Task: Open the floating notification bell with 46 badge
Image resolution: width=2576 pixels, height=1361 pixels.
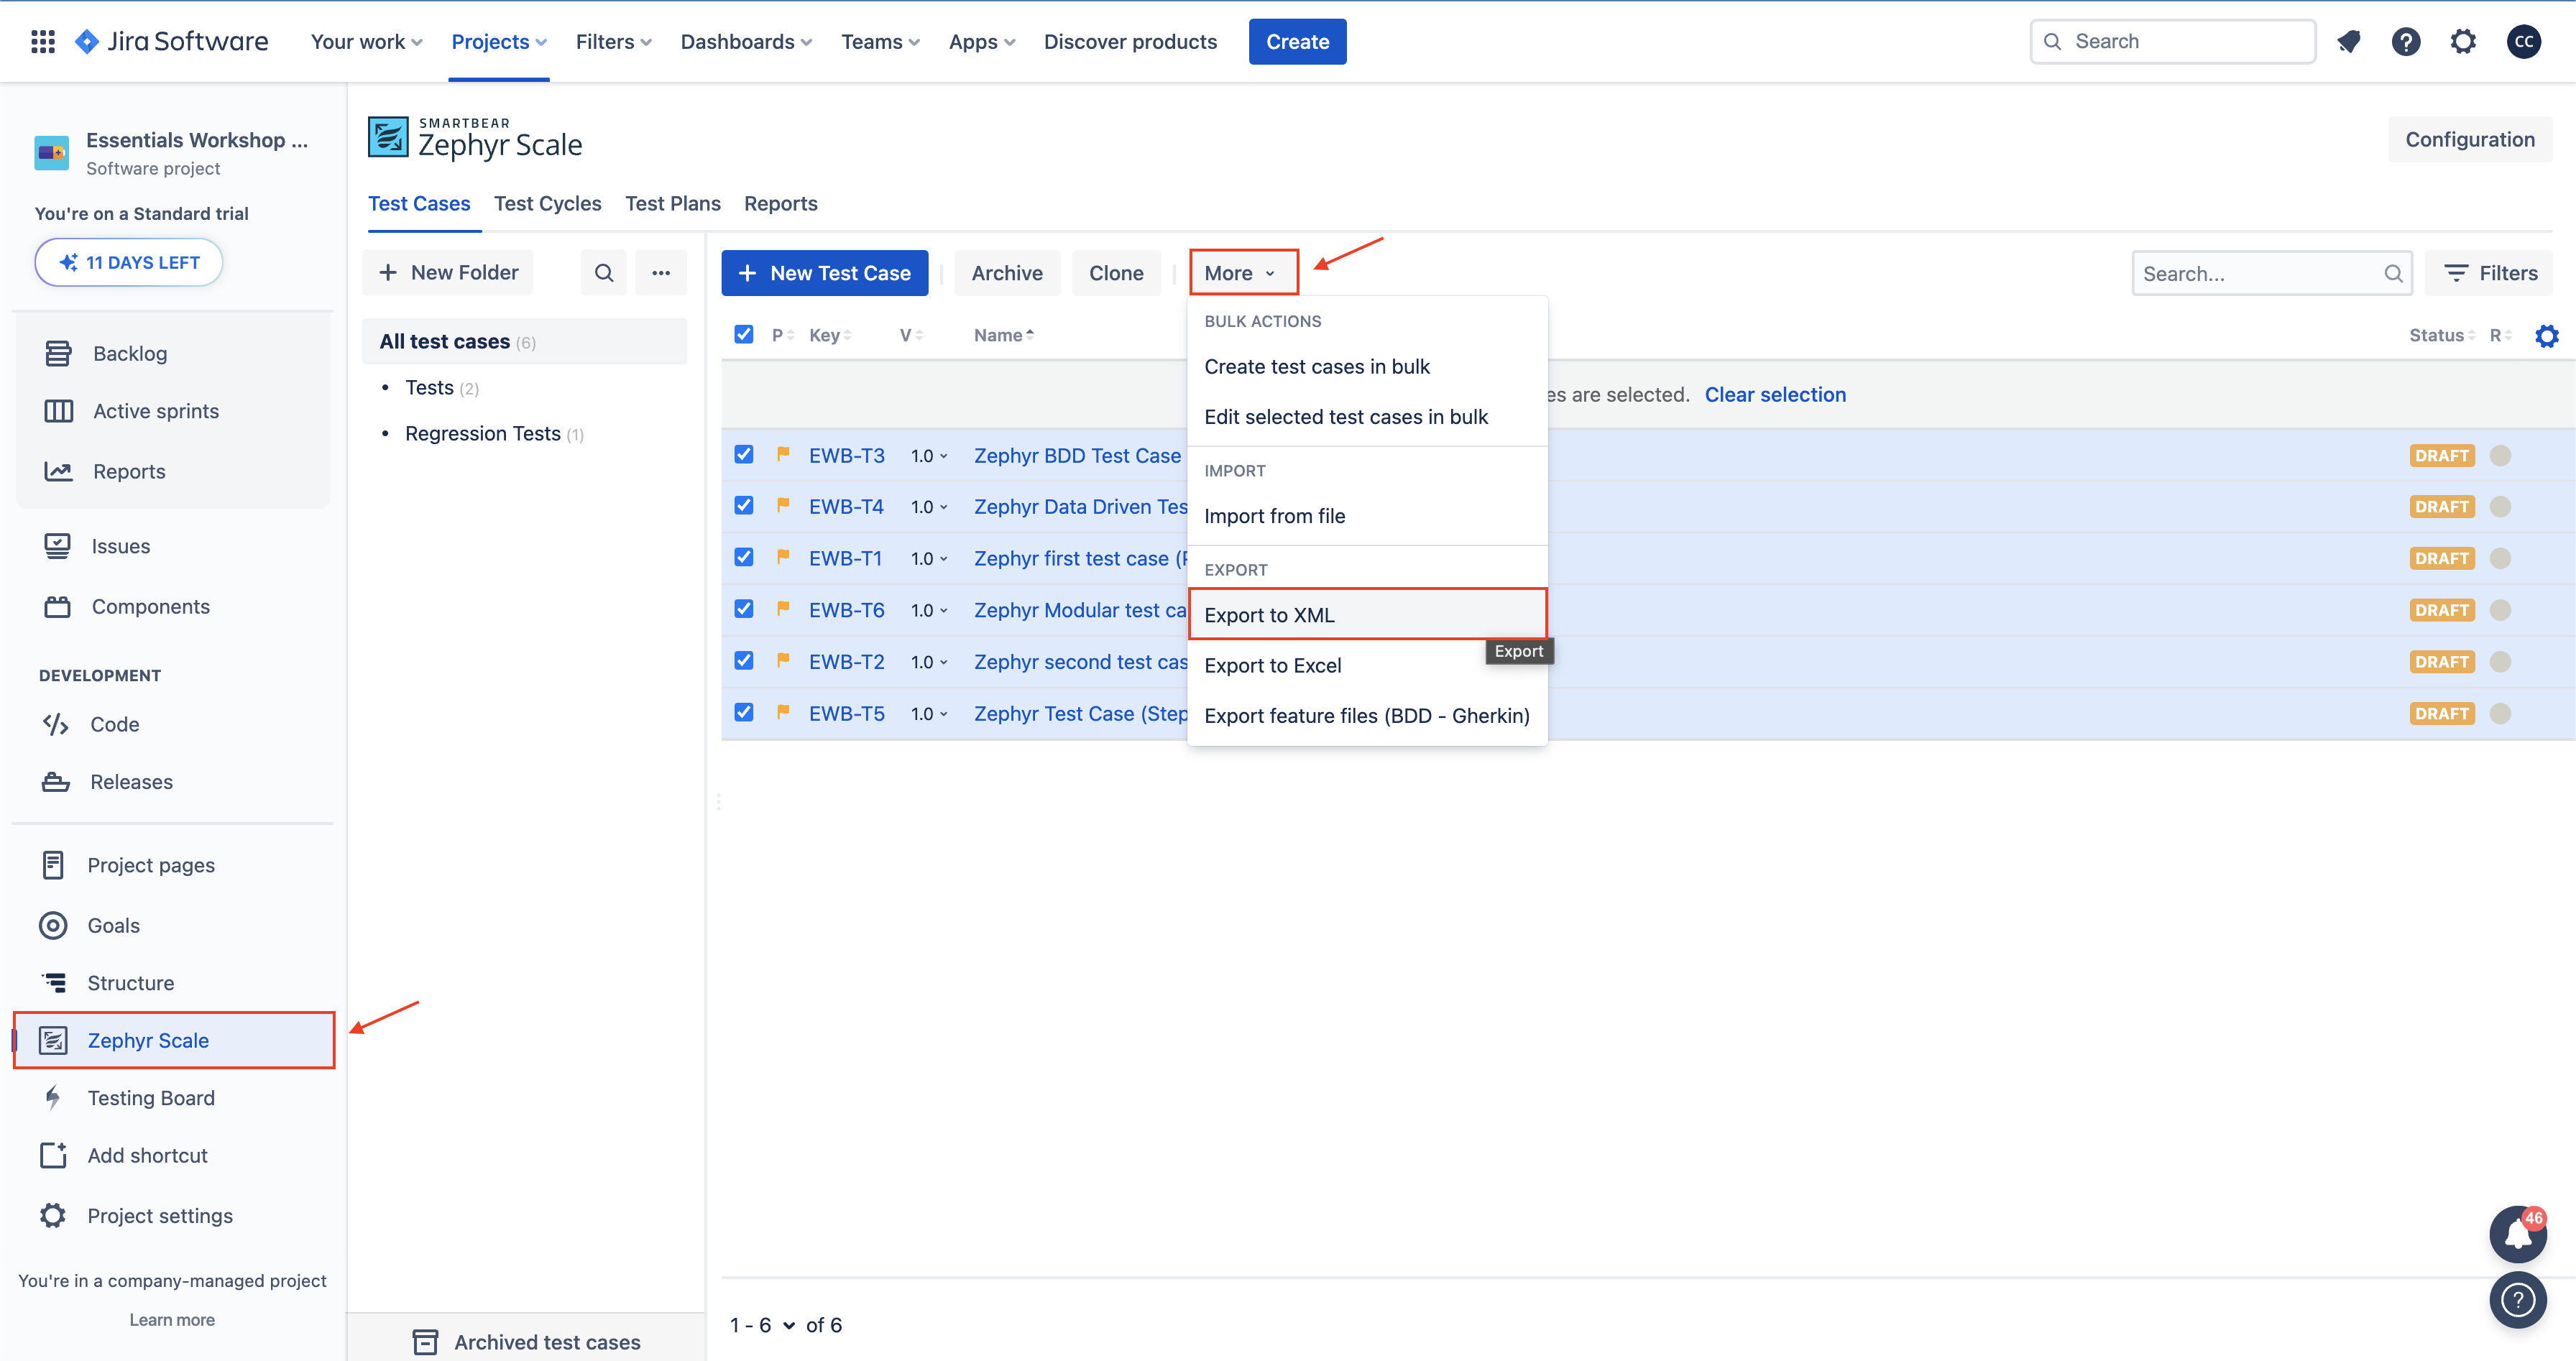Action: pos(2517,1235)
